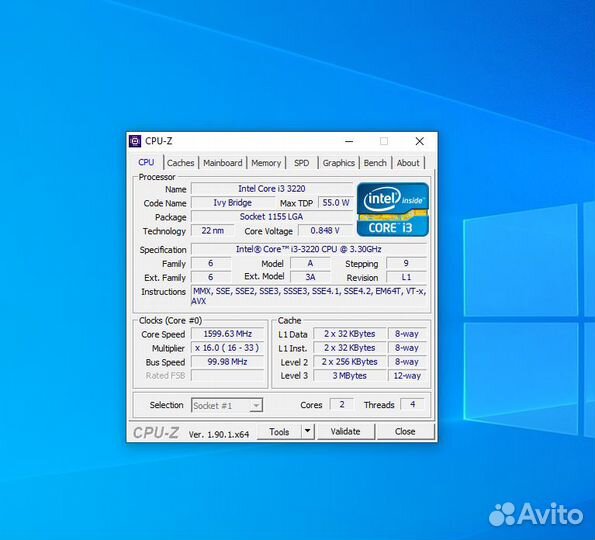This screenshot has width=595, height=540.
Task: Click the Ext. Model value 3A
Action: [x=310, y=277]
